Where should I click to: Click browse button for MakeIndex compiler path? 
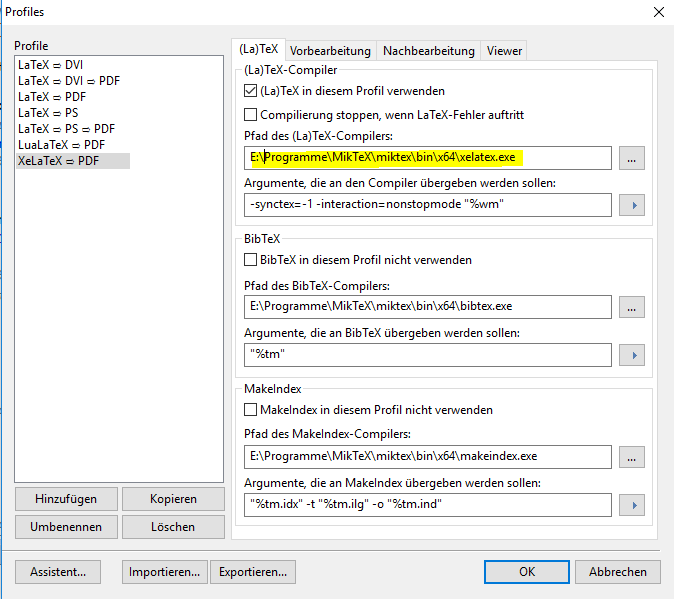(630, 457)
